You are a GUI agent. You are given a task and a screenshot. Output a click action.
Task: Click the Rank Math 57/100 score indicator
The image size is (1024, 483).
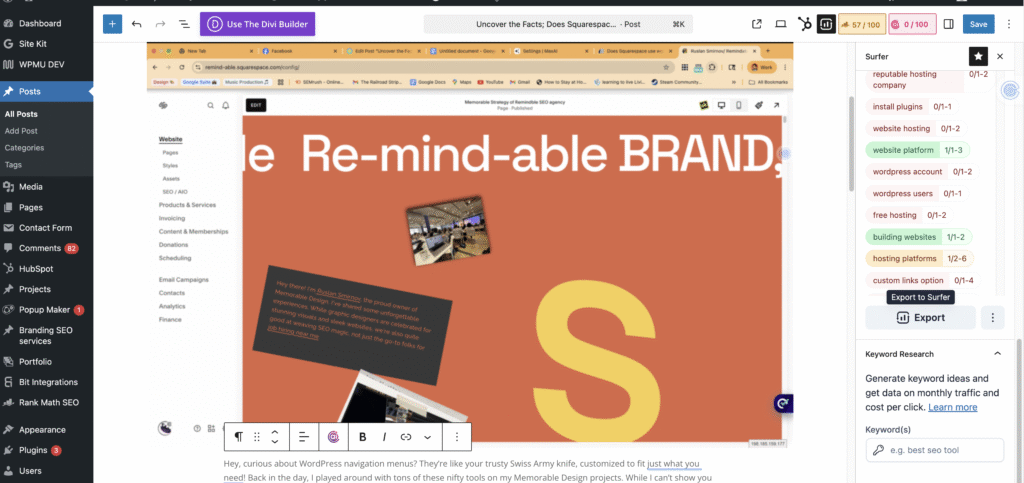860,23
